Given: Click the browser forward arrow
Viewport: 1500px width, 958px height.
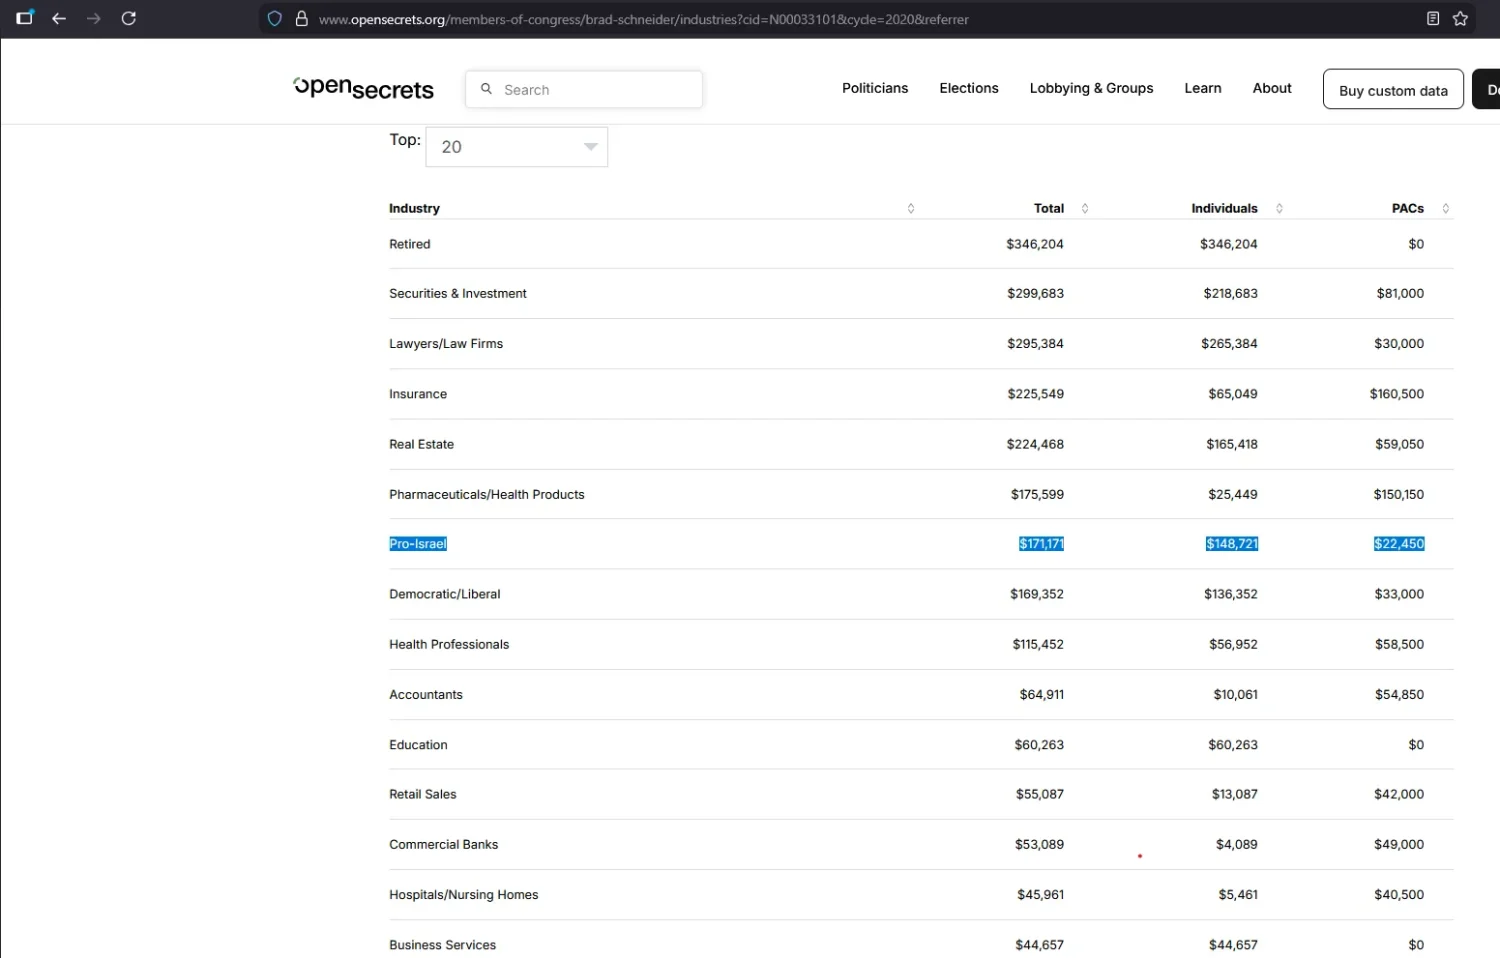Looking at the screenshot, I should tap(93, 18).
